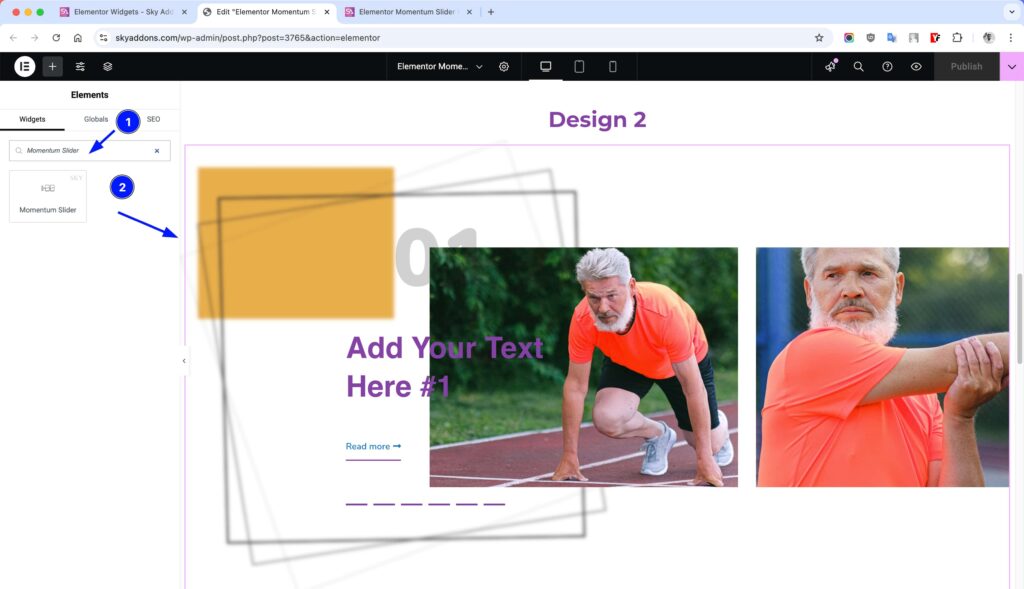
Task: Preview changes with the eye icon
Action: point(916,66)
